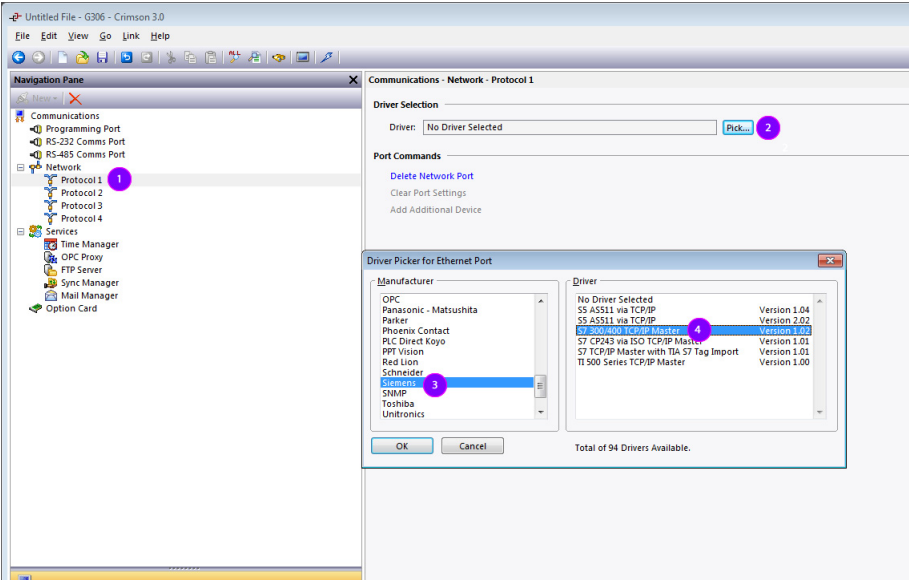Viewport: 912px width, 582px height.
Task: Click the Driver field showing No Driver Selected
Action: click(569, 127)
